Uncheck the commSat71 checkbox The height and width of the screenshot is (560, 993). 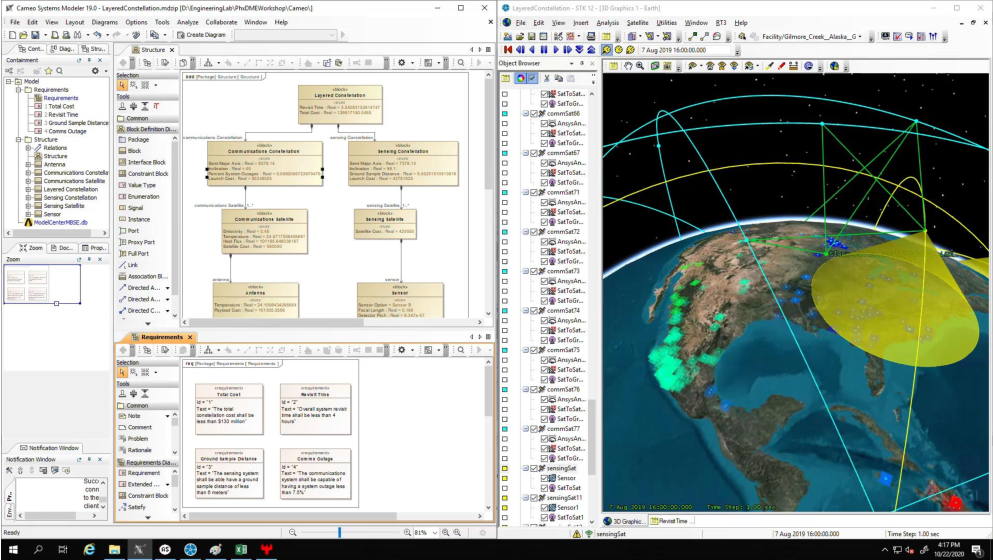[533, 192]
